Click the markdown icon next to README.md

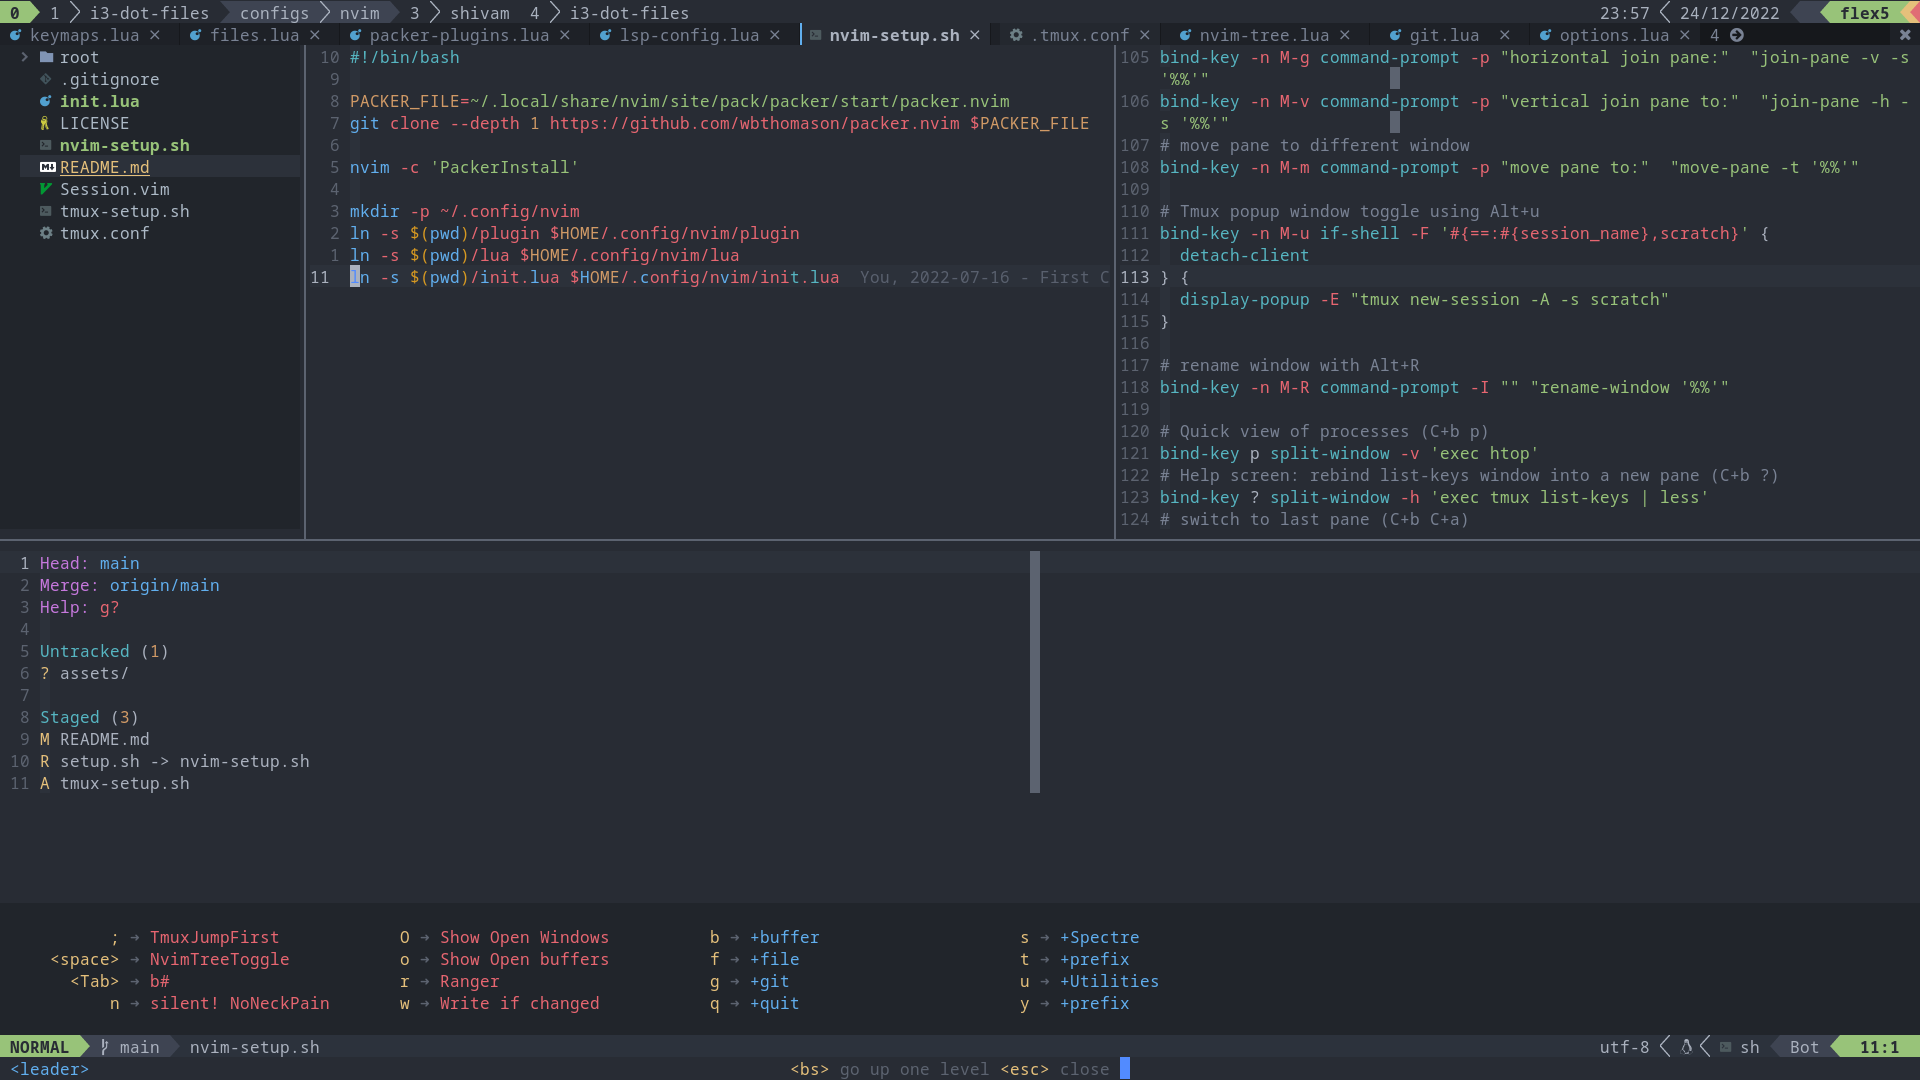47,167
